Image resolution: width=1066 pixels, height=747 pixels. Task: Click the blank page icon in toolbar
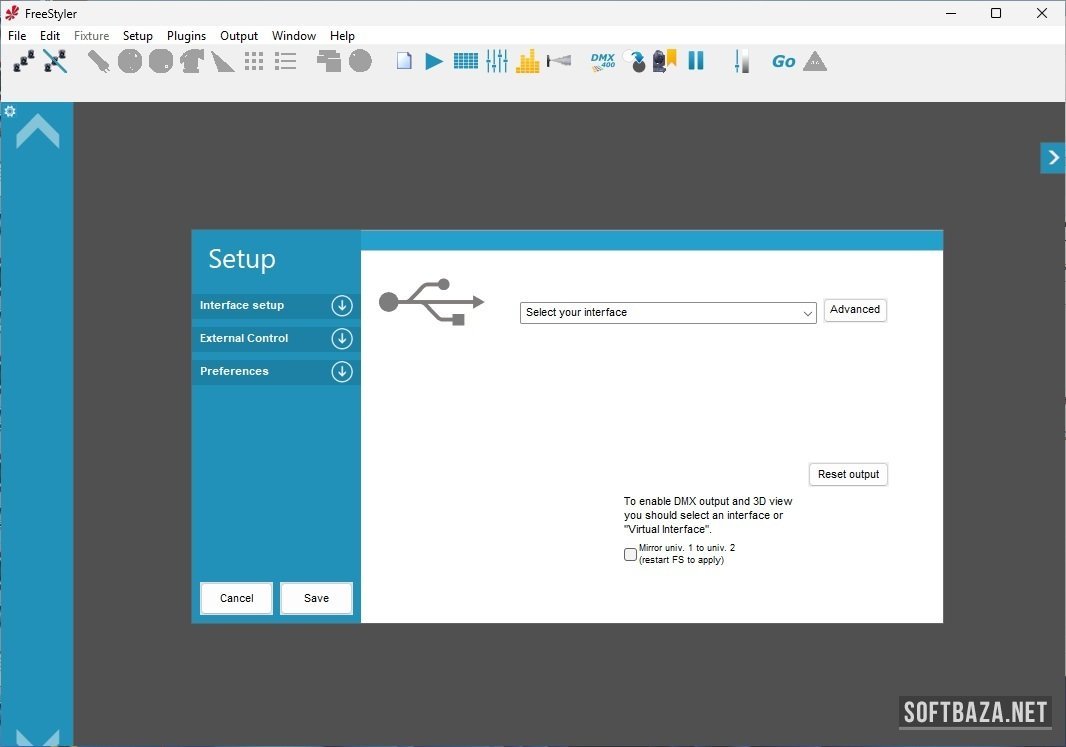pos(404,61)
